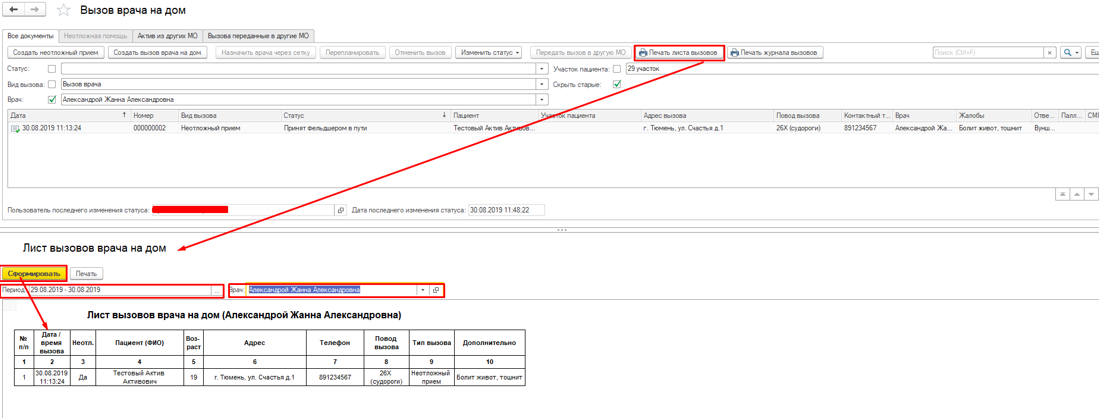The image size is (1099, 418).
Task: Click the forward navigation arrow
Action: coord(35,10)
